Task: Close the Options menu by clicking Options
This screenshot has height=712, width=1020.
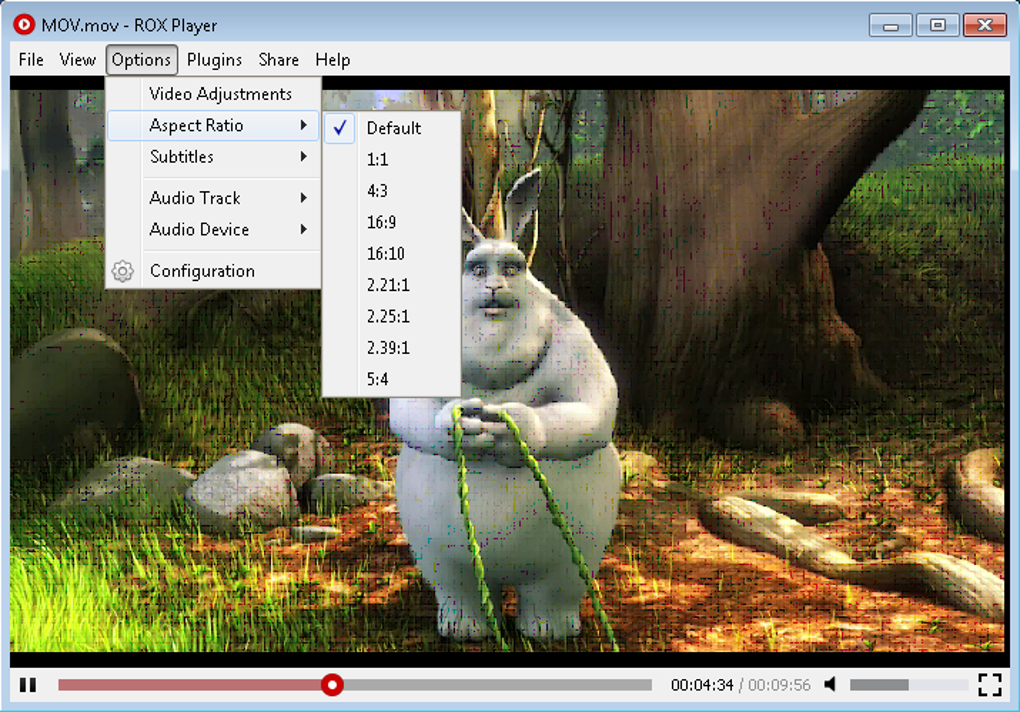Action: point(141,60)
